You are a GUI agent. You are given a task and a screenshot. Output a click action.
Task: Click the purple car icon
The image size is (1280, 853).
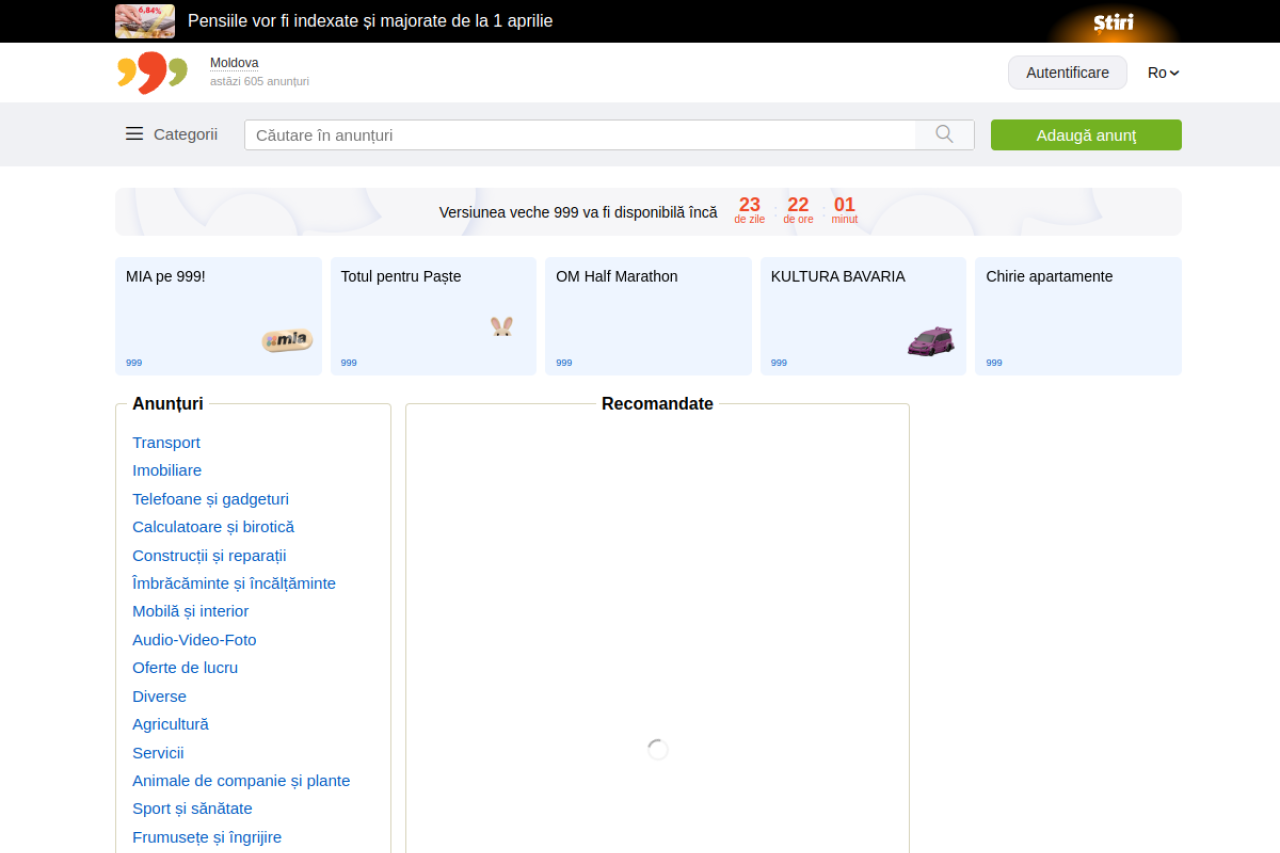click(x=930, y=341)
